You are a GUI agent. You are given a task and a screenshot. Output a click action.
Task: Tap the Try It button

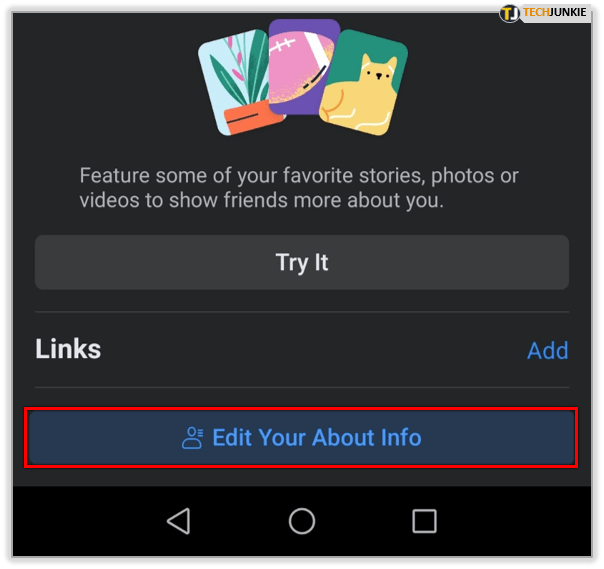point(302,262)
